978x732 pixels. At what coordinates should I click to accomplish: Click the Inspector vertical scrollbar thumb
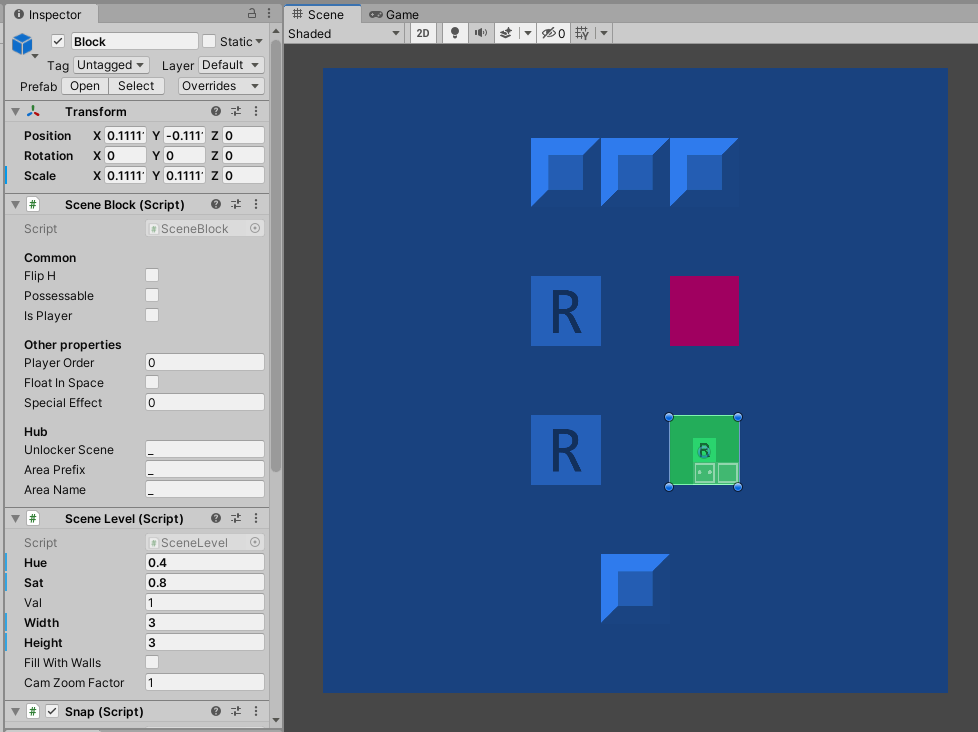[276, 256]
